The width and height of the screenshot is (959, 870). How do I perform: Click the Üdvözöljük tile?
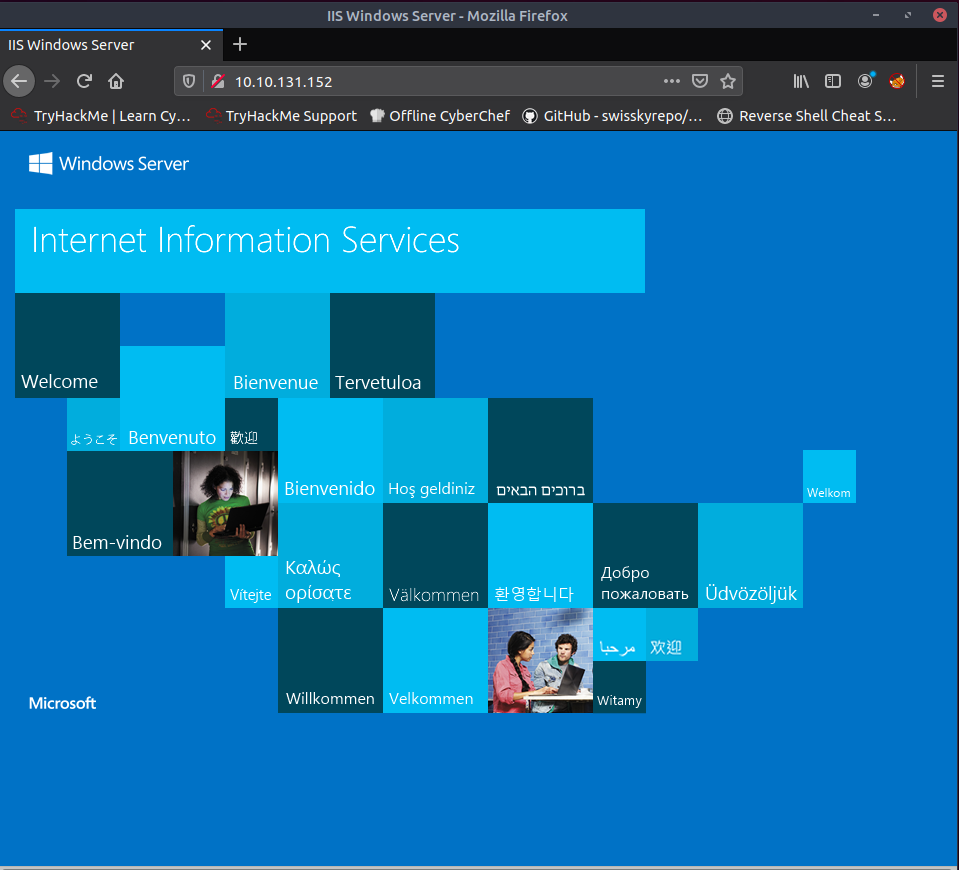(x=750, y=556)
